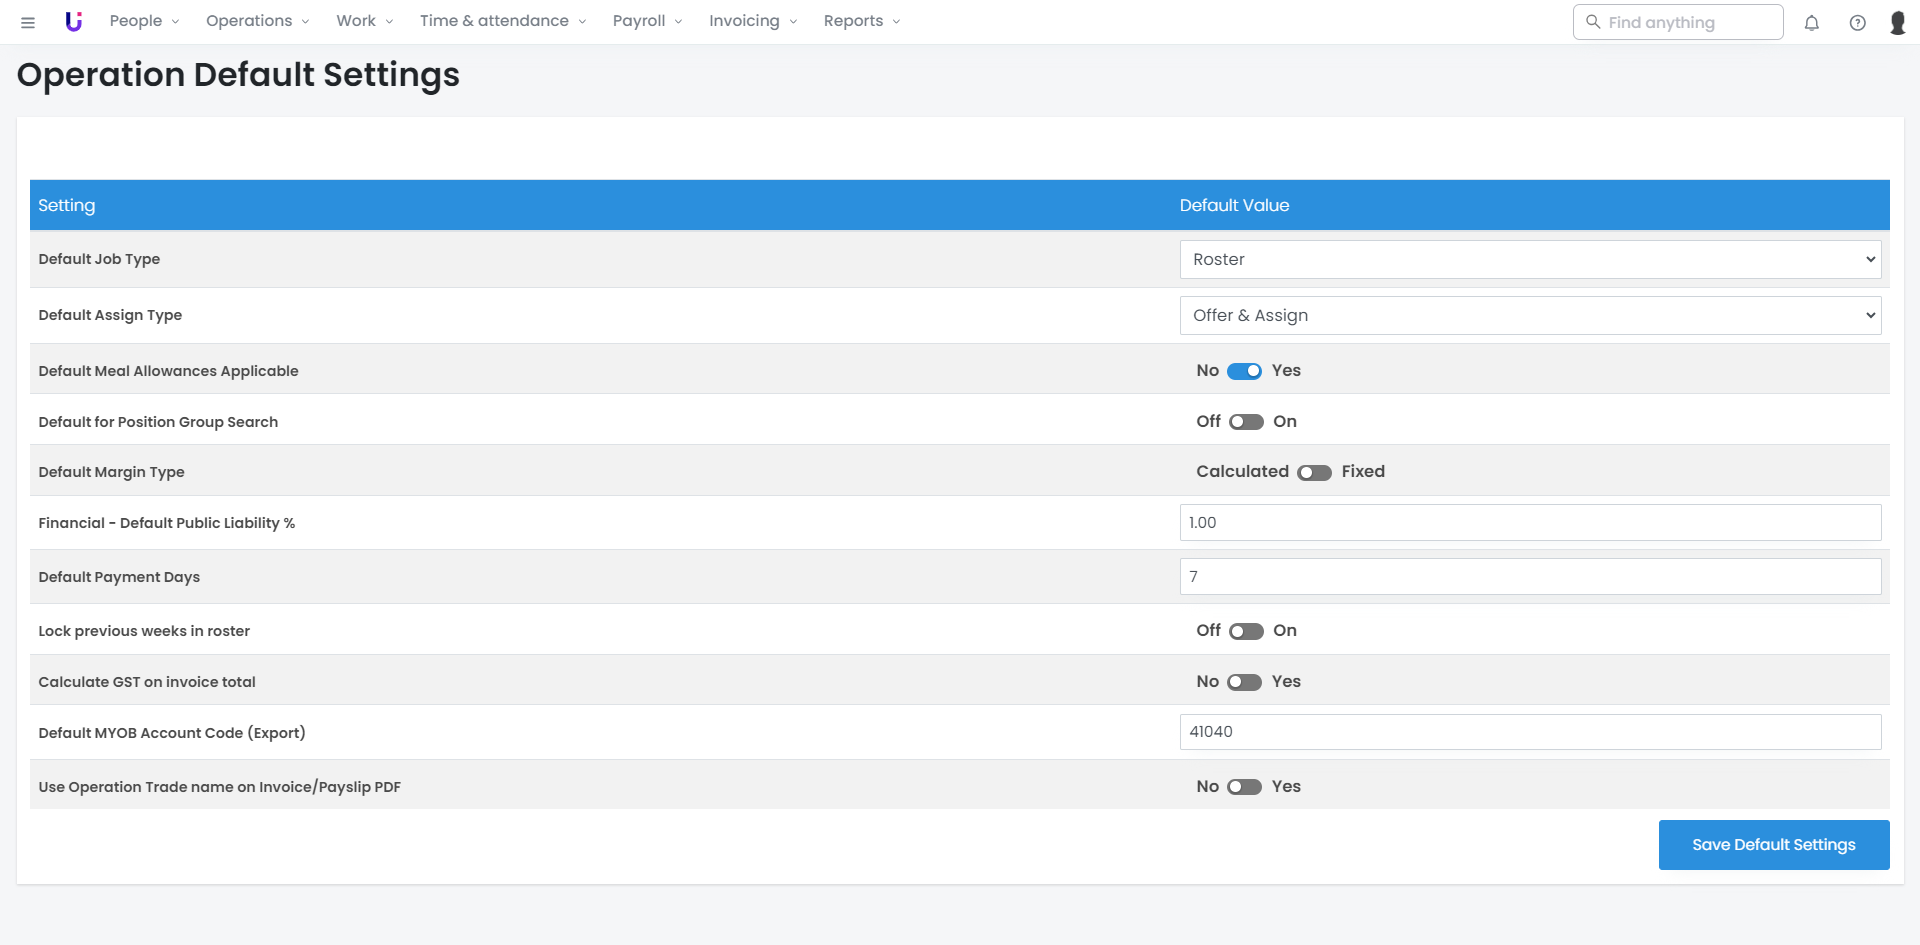The width and height of the screenshot is (1920, 945).
Task: Turn on Lock previous weeks in roster
Action: 1246,631
